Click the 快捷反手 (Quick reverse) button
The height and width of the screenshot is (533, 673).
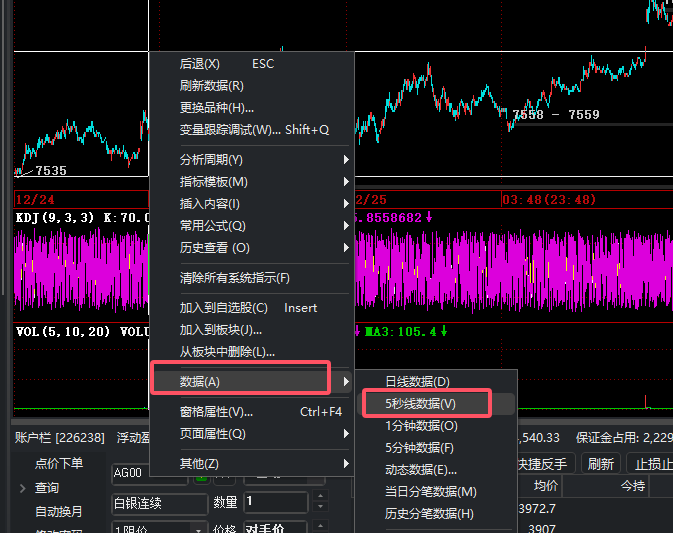[x=543, y=464]
